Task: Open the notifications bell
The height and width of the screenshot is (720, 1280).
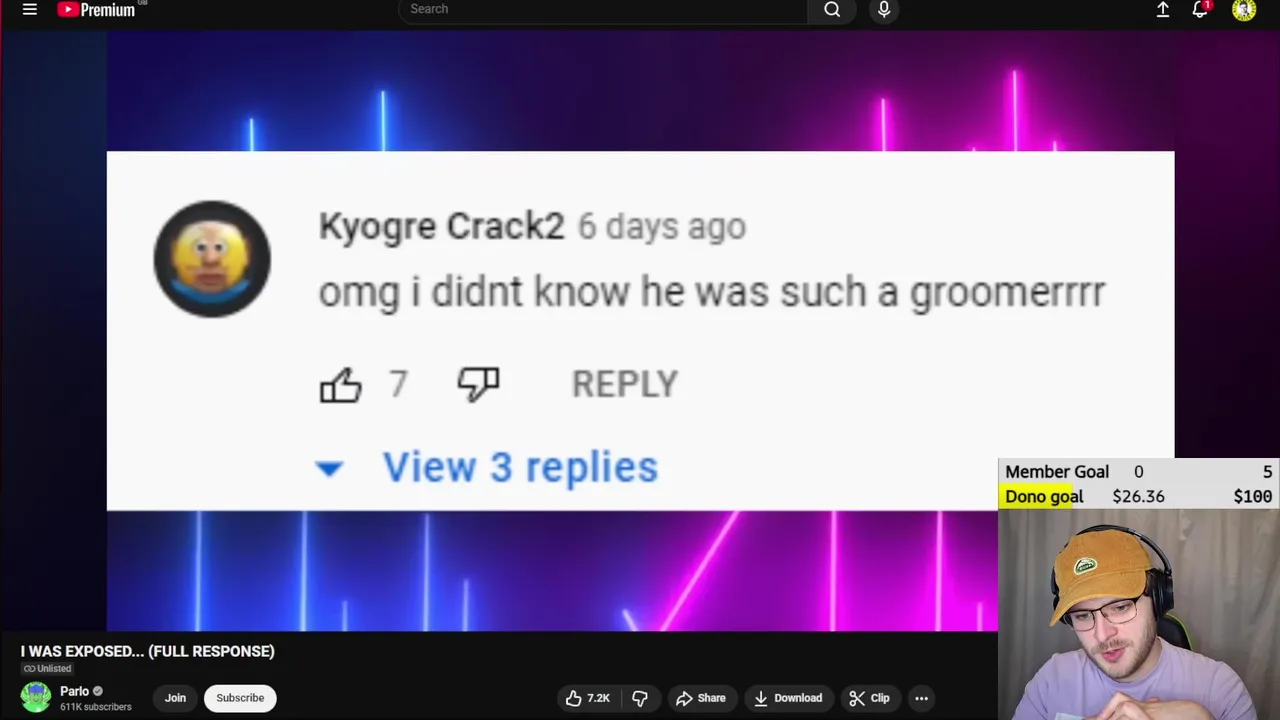Action: tap(1200, 10)
